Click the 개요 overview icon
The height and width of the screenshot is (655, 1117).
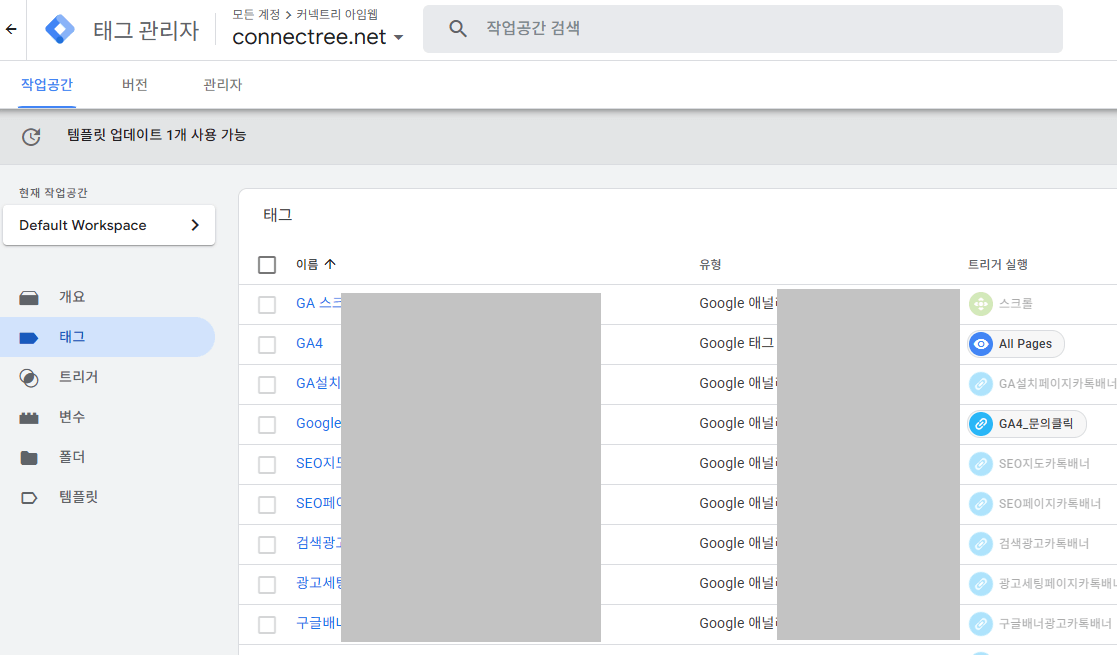(29, 297)
